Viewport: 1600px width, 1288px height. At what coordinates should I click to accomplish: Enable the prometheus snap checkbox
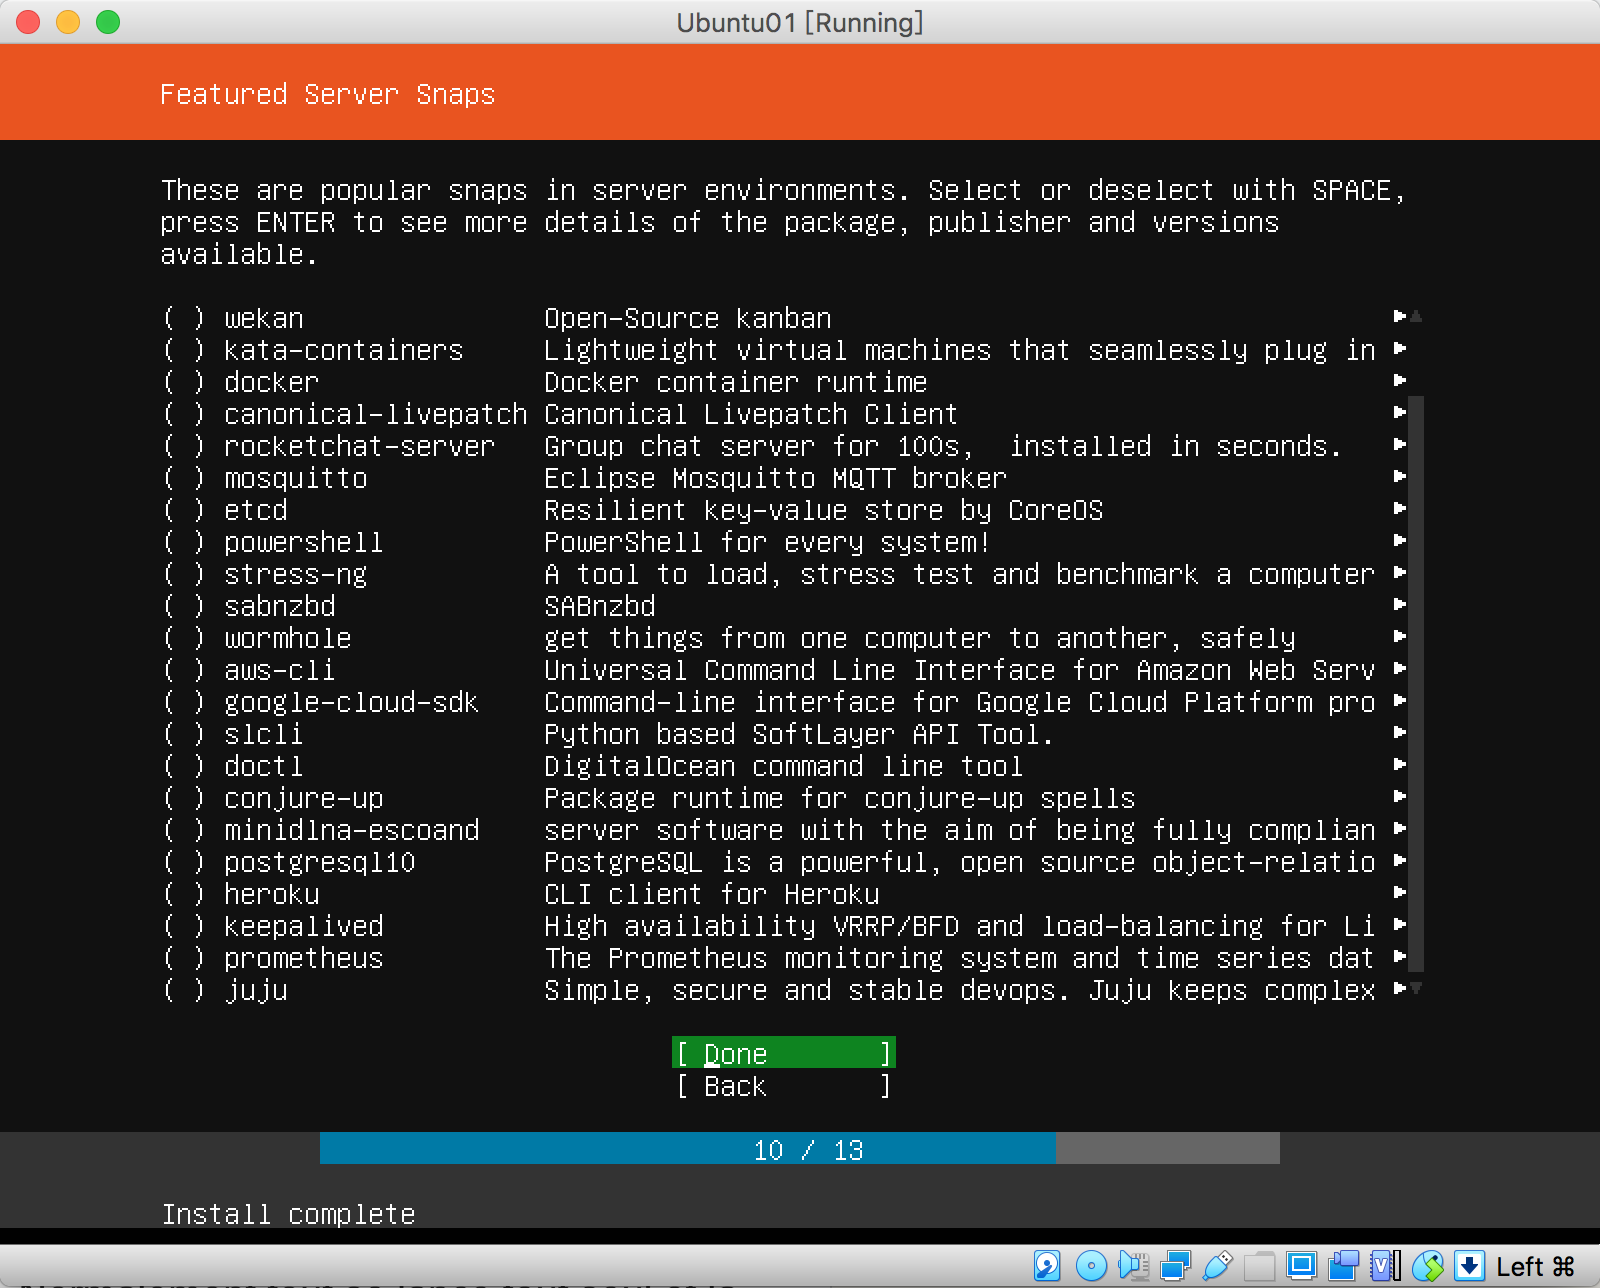coord(184,958)
